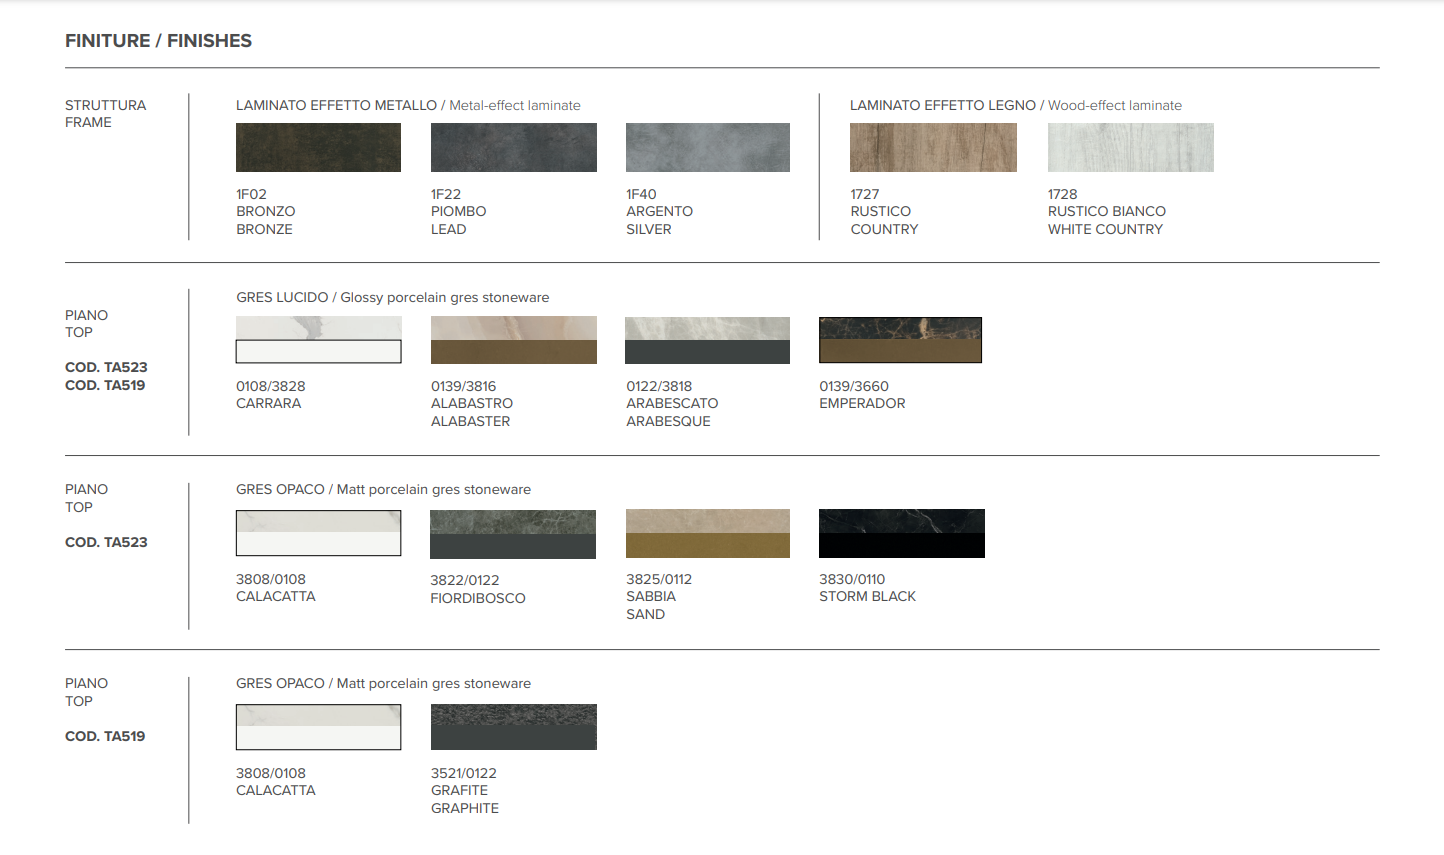Pick the Rustico Bianco white country swatch
The image size is (1444, 855).
coord(1130,148)
